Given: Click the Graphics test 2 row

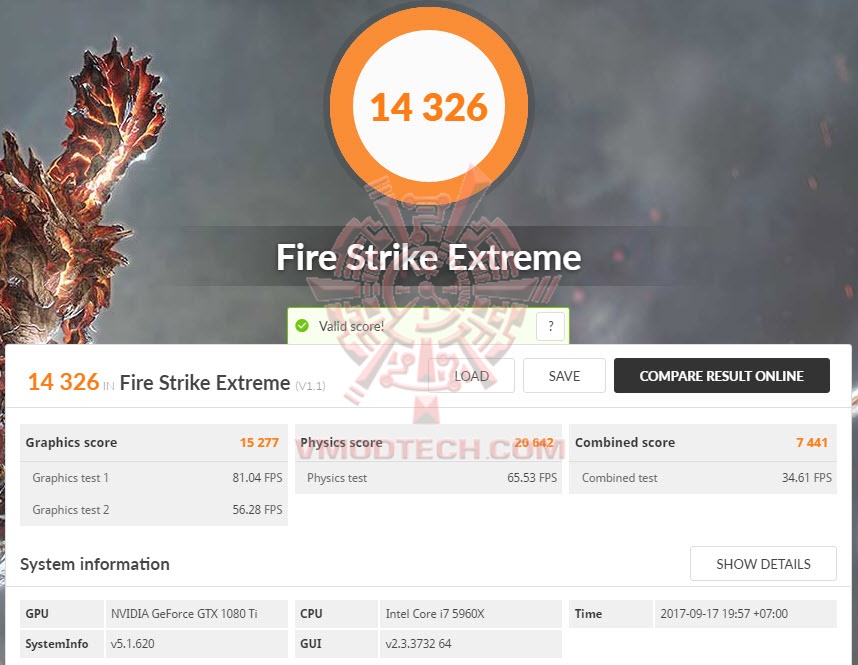Looking at the screenshot, I should coord(154,510).
